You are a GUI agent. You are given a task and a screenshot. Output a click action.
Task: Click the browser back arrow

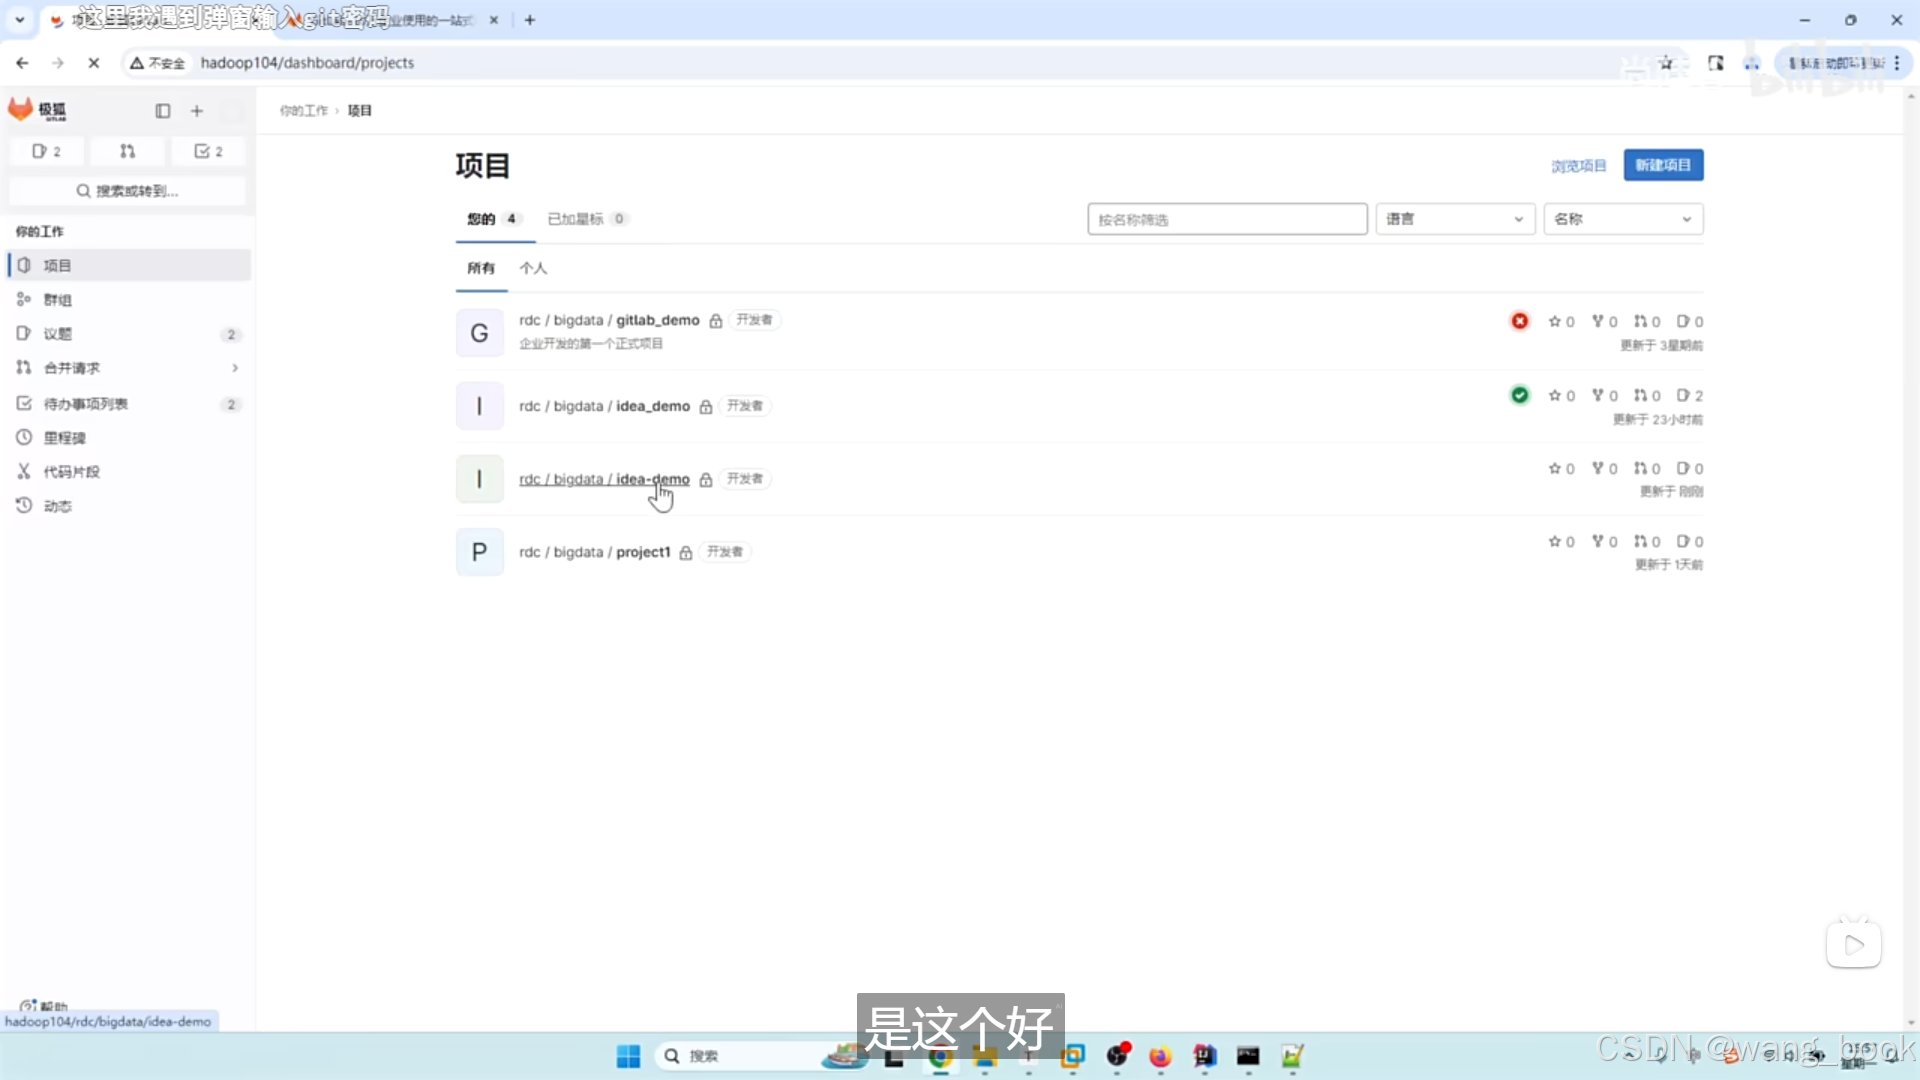(22, 63)
